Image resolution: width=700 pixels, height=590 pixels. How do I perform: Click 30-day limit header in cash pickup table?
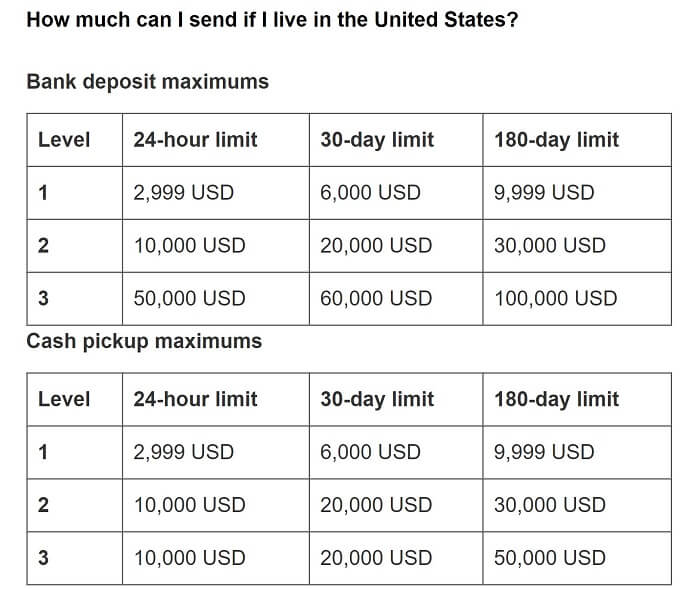point(377,399)
